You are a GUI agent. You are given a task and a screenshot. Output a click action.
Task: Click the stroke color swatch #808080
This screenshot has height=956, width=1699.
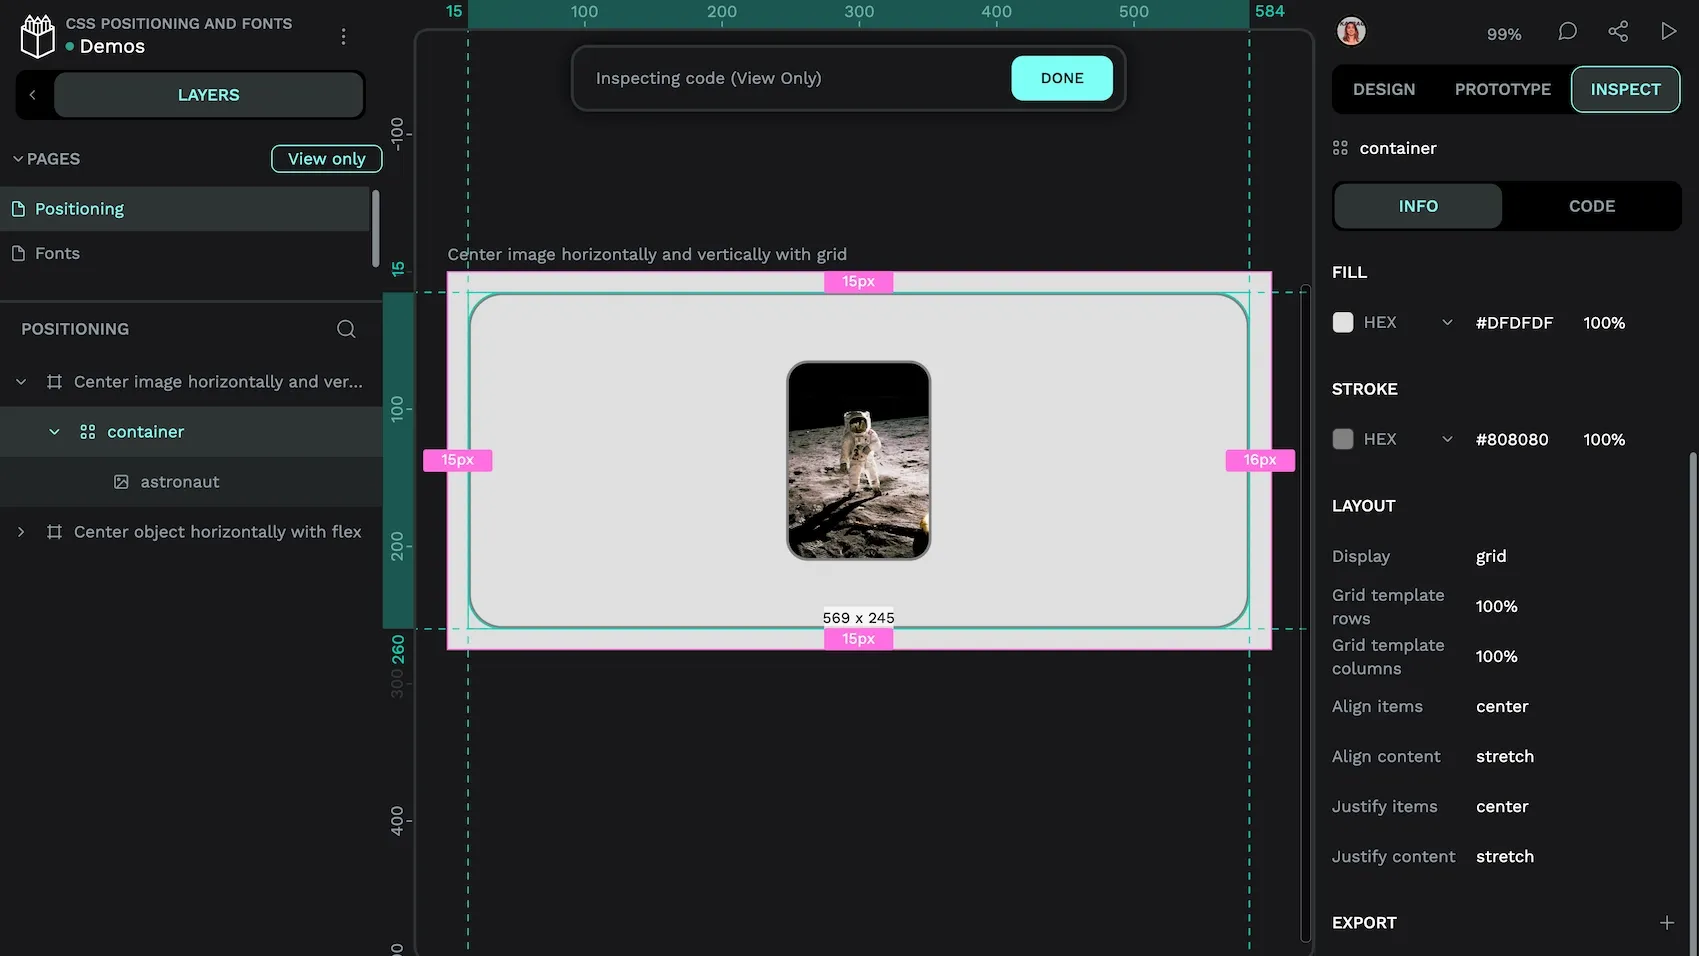coord(1343,439)
